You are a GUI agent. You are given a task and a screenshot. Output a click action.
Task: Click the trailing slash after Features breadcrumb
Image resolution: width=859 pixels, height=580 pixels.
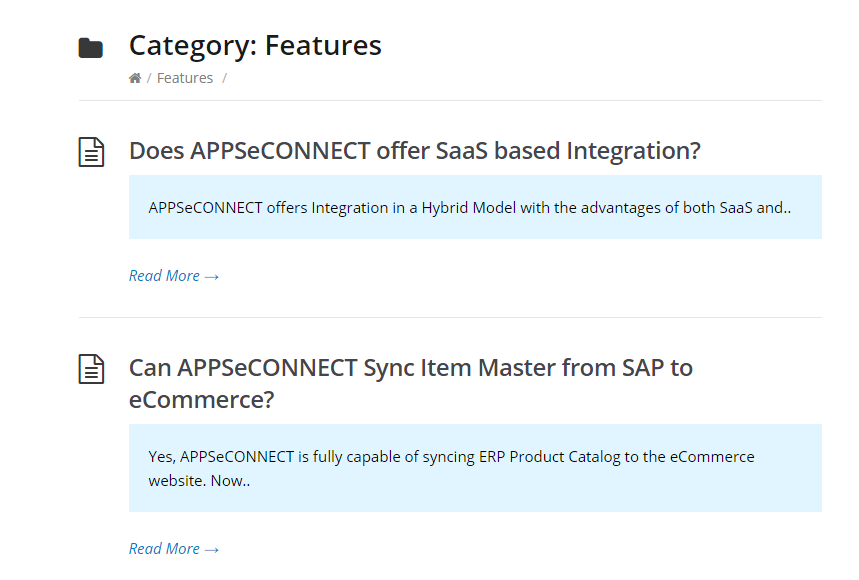point(224,78)
